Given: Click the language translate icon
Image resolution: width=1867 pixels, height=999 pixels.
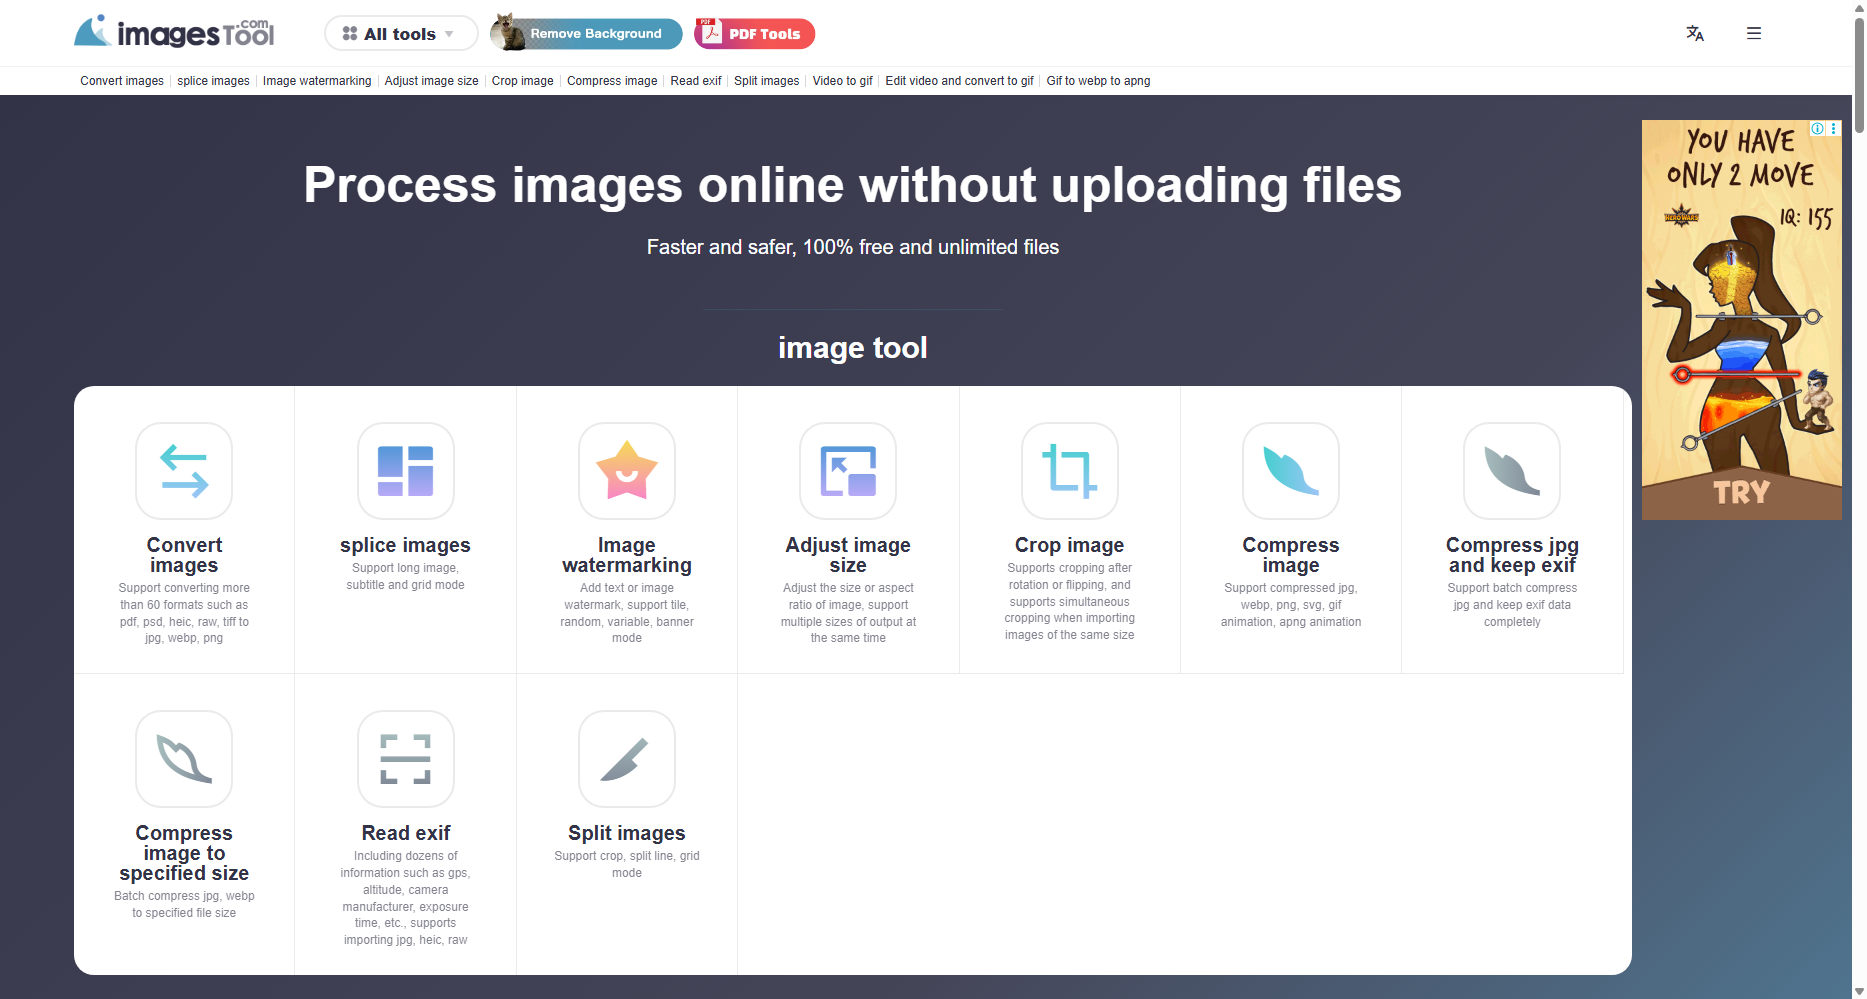Looking at the screenshot, I should (1695, 33).
